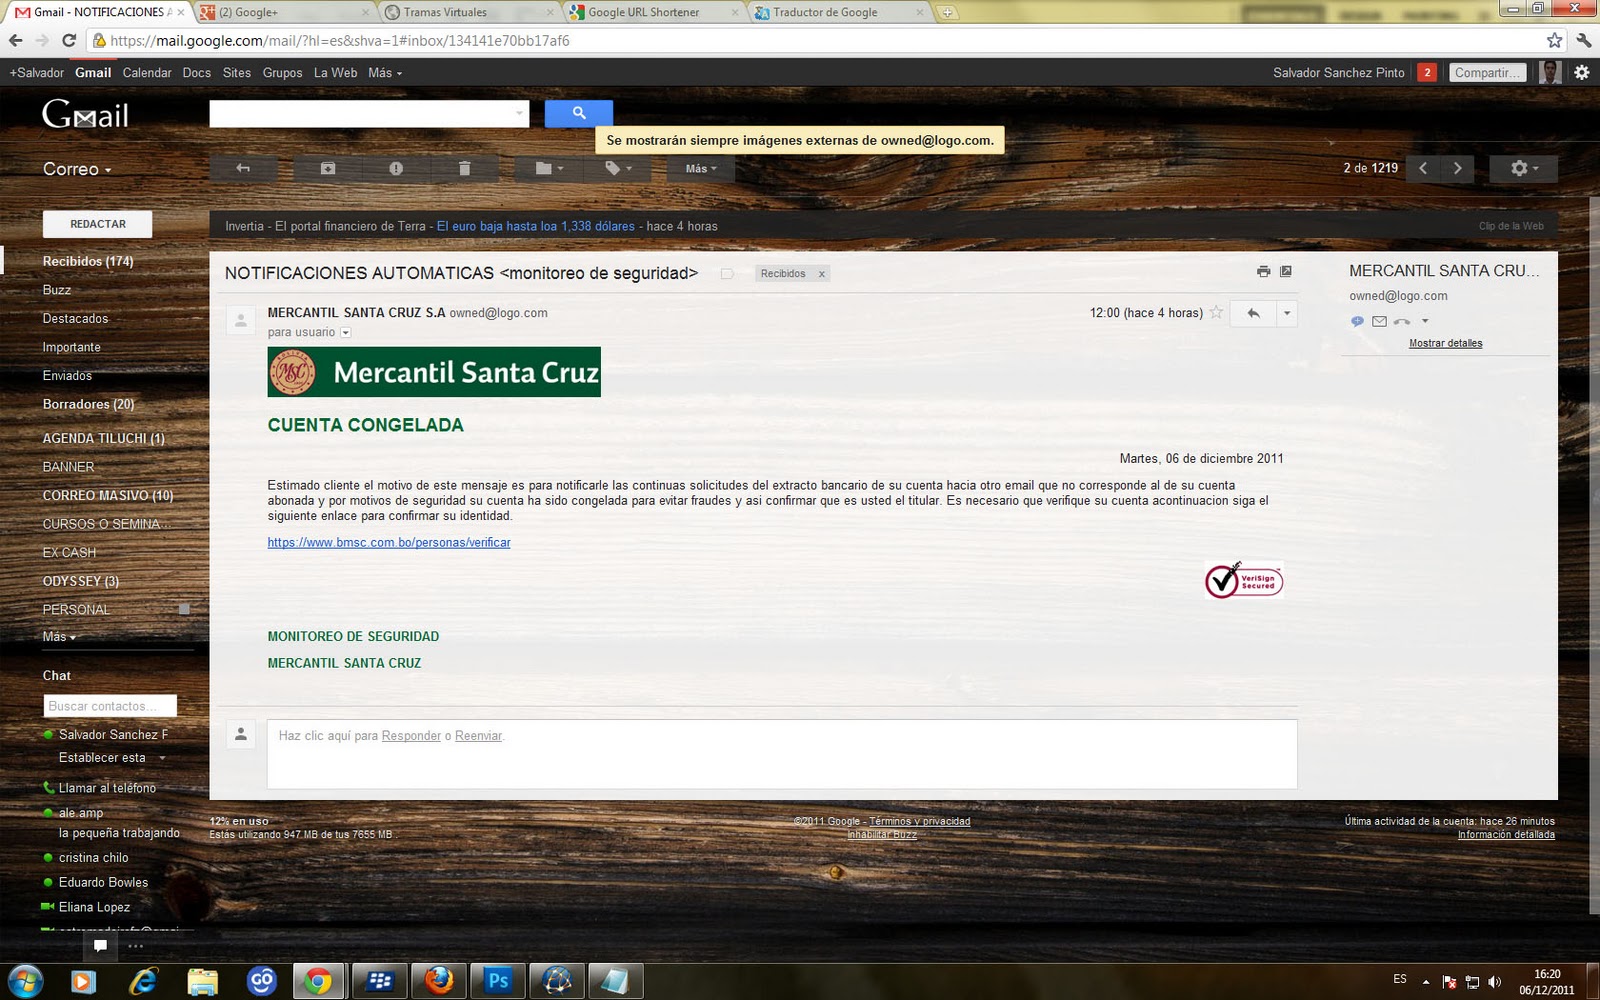Open Docs in the Google bar
The image size is (1600, 1000).
tap(197, 73)
